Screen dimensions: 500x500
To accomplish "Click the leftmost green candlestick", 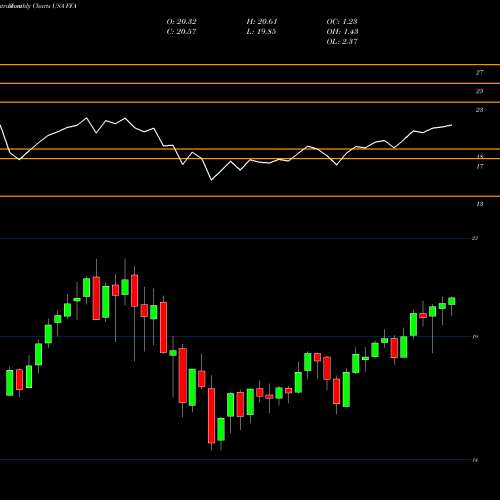I will 10,383.
